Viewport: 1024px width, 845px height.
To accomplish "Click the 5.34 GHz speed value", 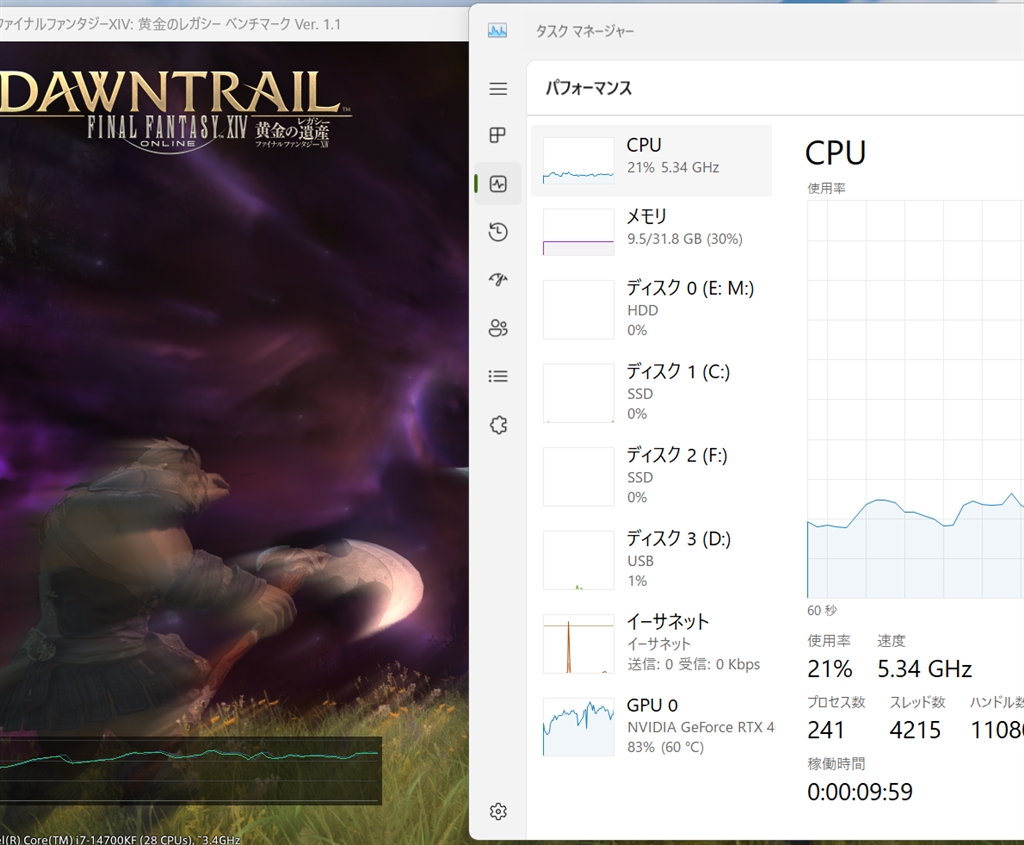I will [924, 669].
